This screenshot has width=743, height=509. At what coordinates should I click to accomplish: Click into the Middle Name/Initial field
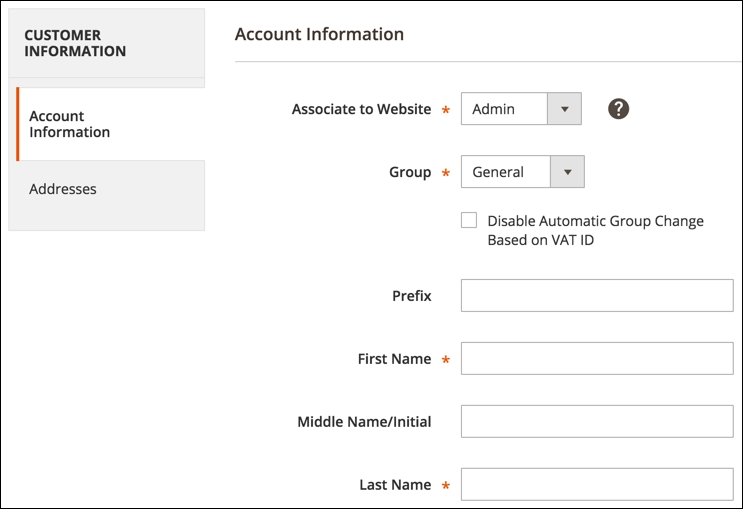(597, 421)
